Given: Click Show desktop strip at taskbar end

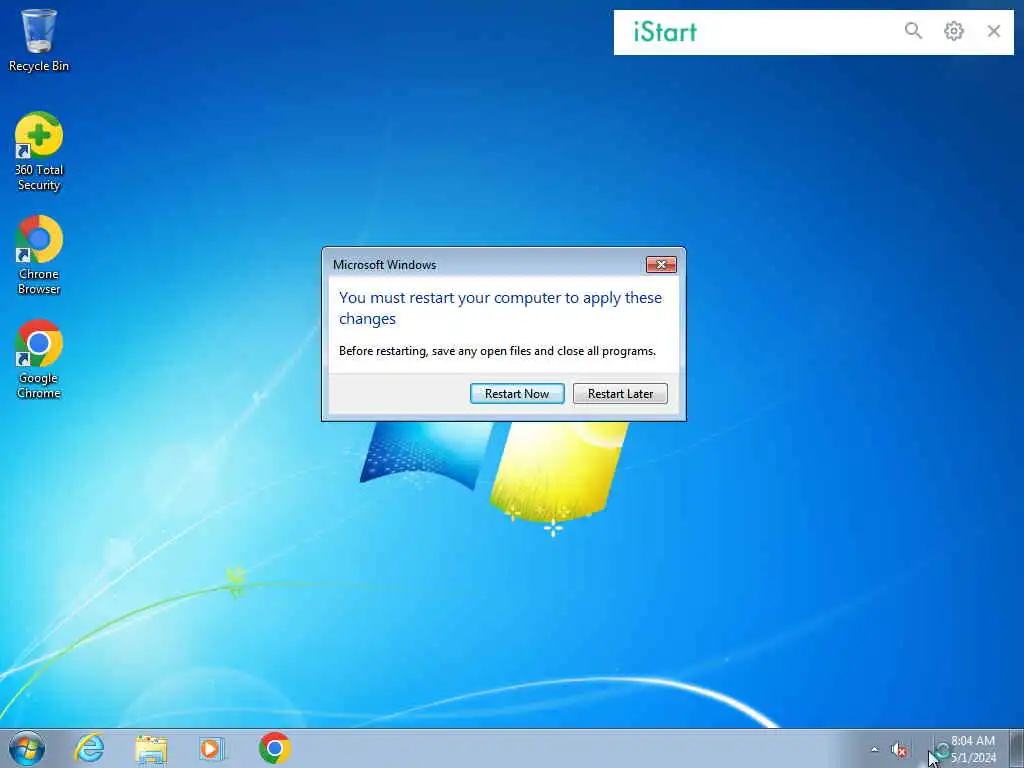Looking at the screenshot, I should tap(1017, 749).
